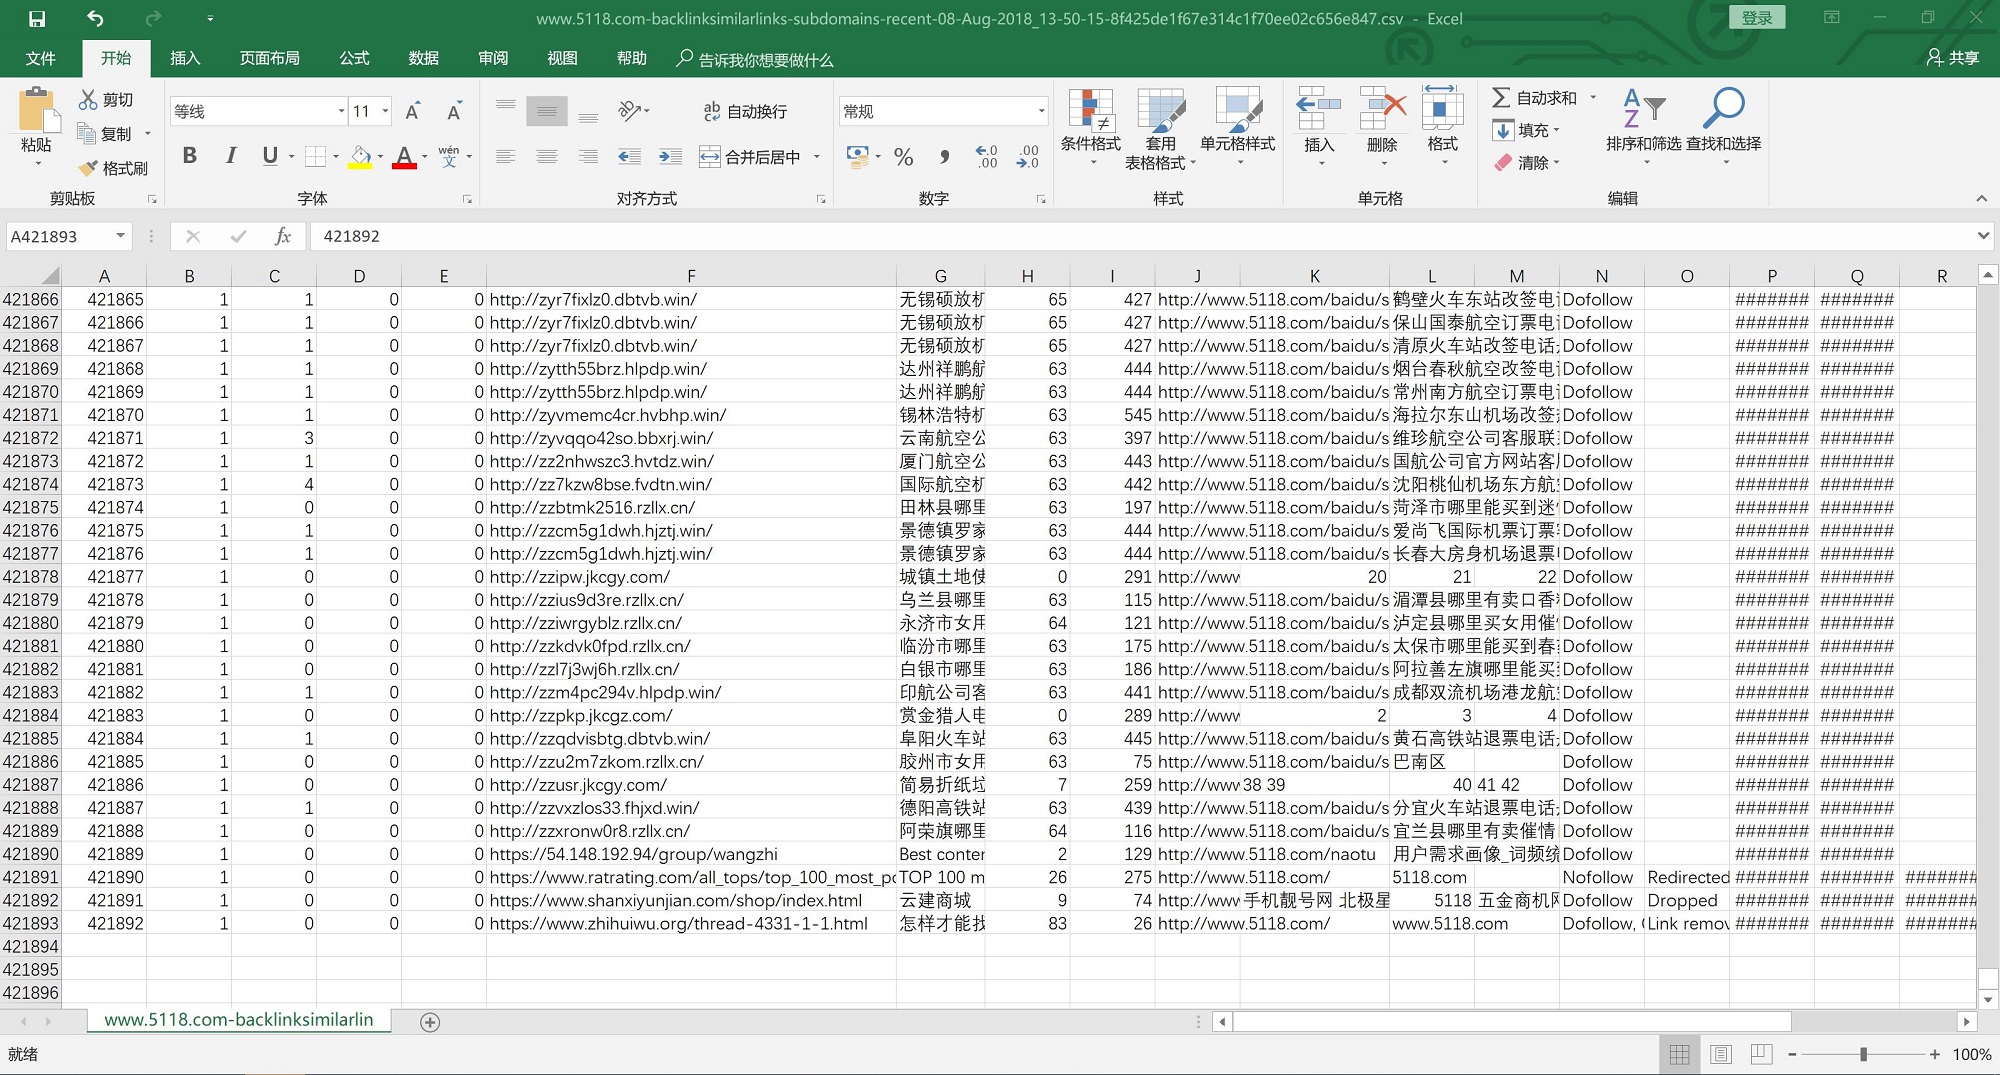Undo the last action
This screenshot has width=2000, height=1075.
(x=95, y=18)
